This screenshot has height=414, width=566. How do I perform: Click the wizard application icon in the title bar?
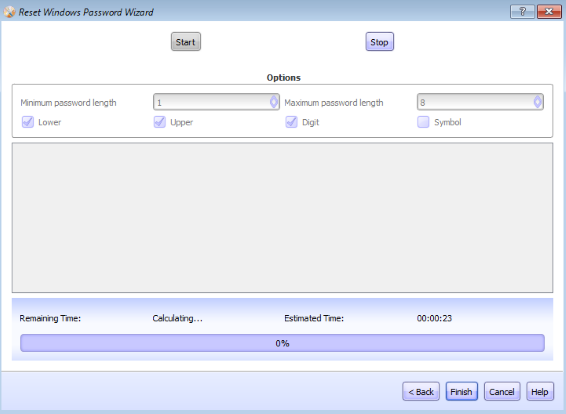(9, 12)
